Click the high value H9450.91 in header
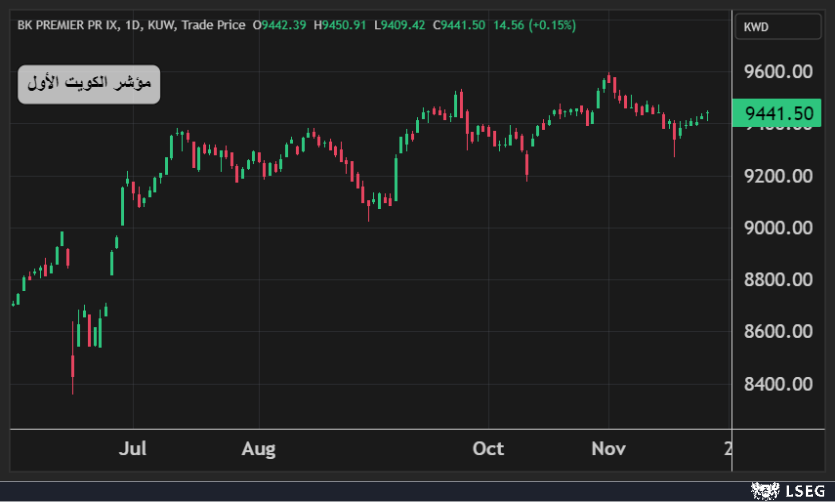Image resolution: width=835 pixels, height=502 pixels. [342, 25]
